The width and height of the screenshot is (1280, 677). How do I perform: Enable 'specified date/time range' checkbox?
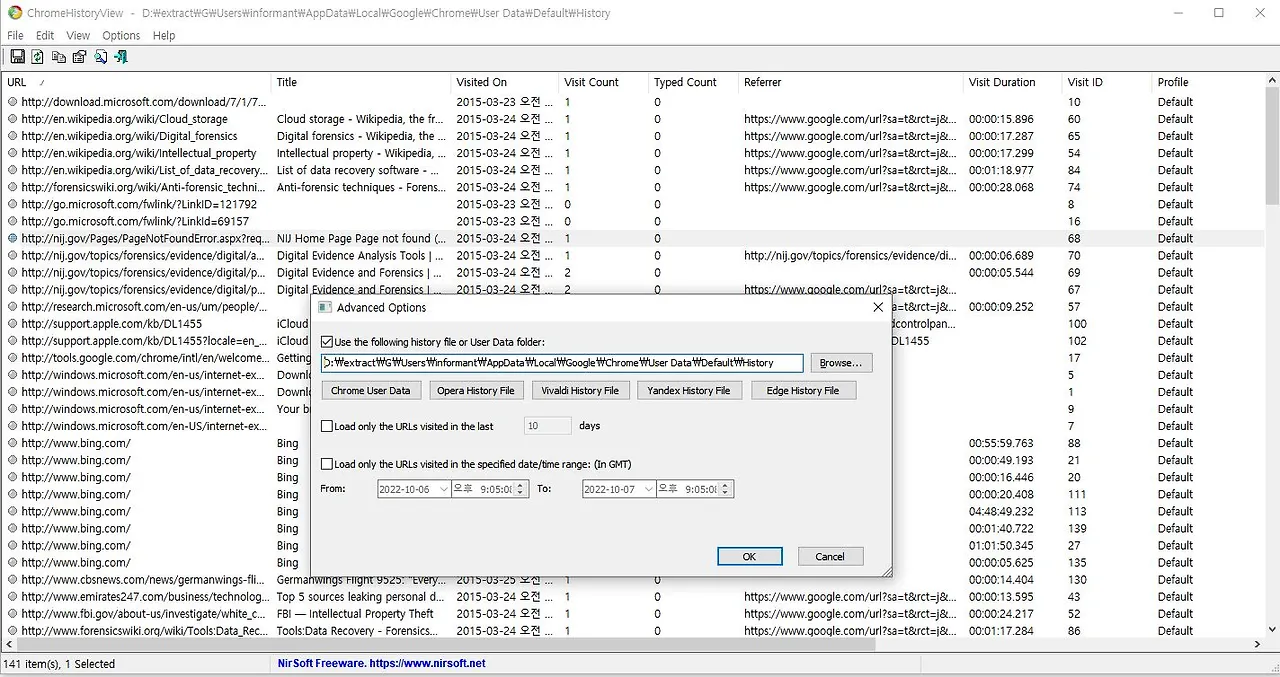click(327, 464)
